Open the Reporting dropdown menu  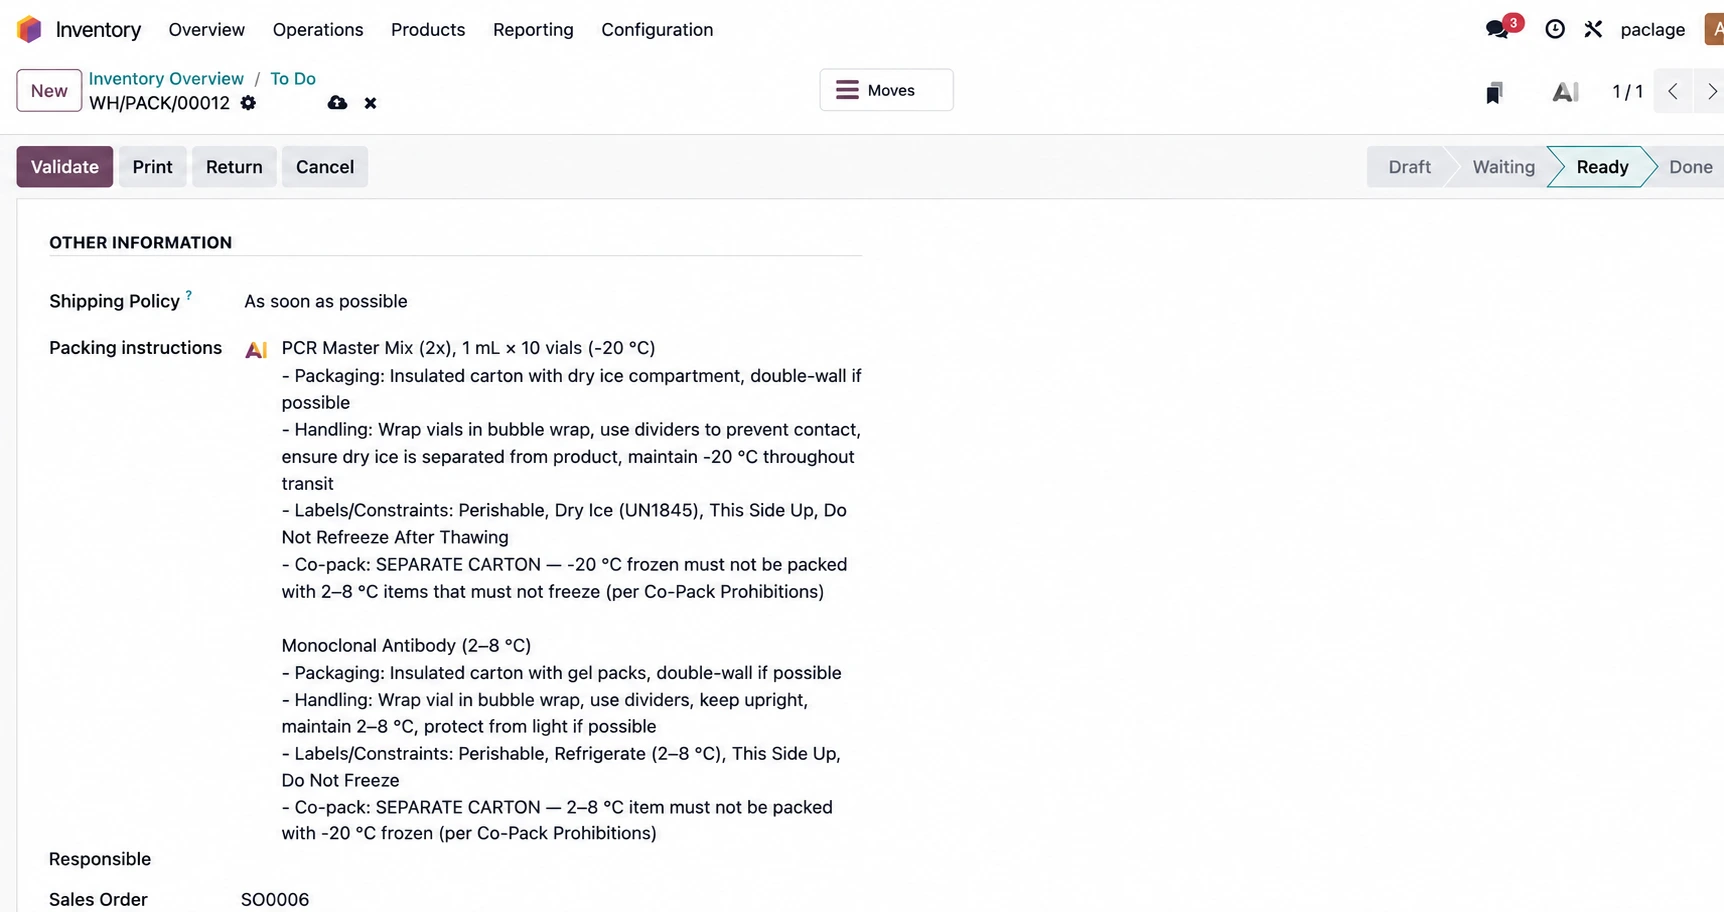click(533, 30)
